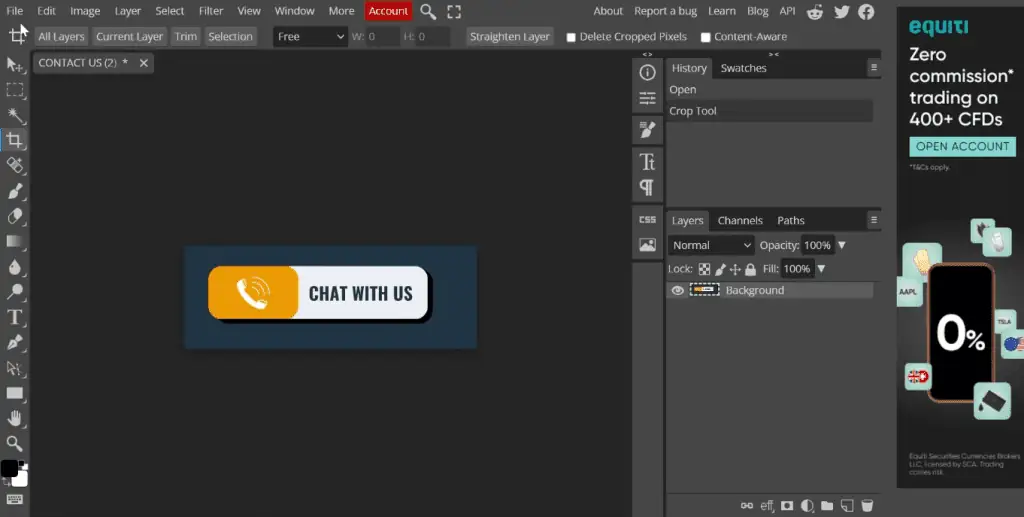
Task: Select the Blur droplet tool
Action: click(x=14, y=266)
